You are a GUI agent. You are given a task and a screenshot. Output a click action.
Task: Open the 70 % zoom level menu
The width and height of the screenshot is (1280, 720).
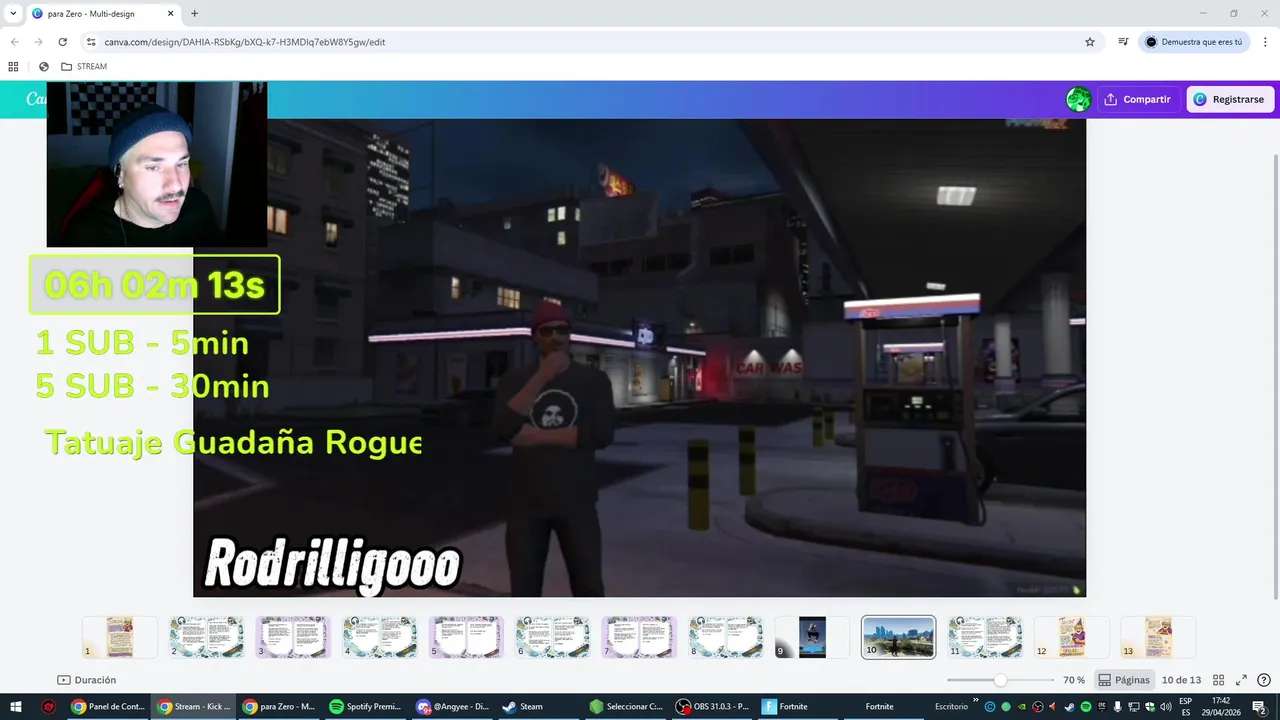(1074, 680)
